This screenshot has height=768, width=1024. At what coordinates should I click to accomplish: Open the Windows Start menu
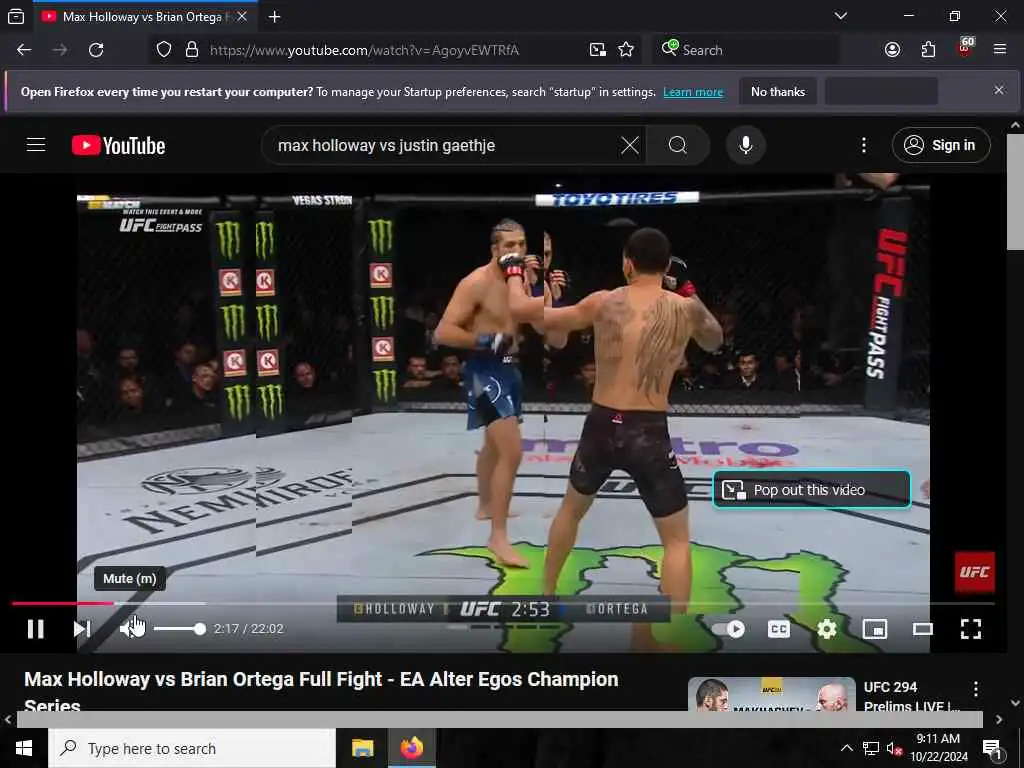(24, 748)
